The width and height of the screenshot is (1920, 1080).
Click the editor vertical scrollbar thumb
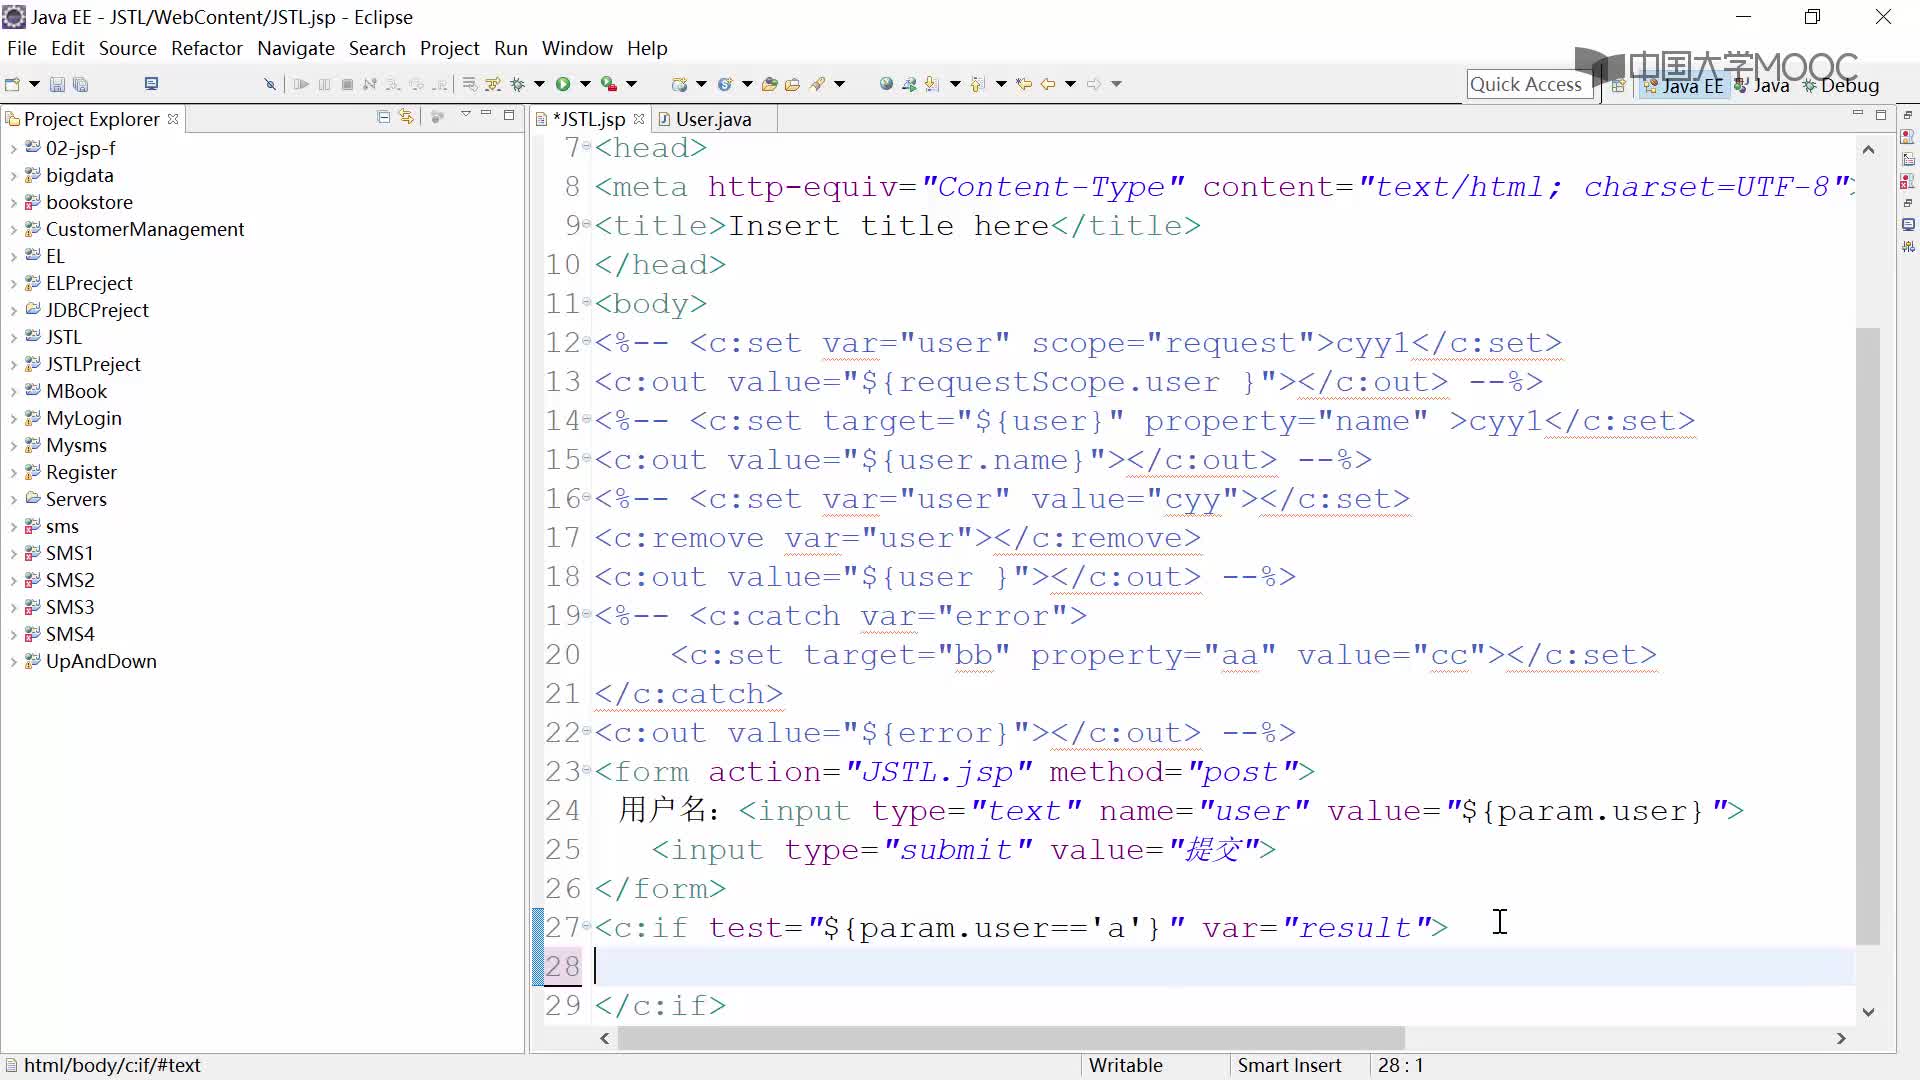tap(1868, 635)
